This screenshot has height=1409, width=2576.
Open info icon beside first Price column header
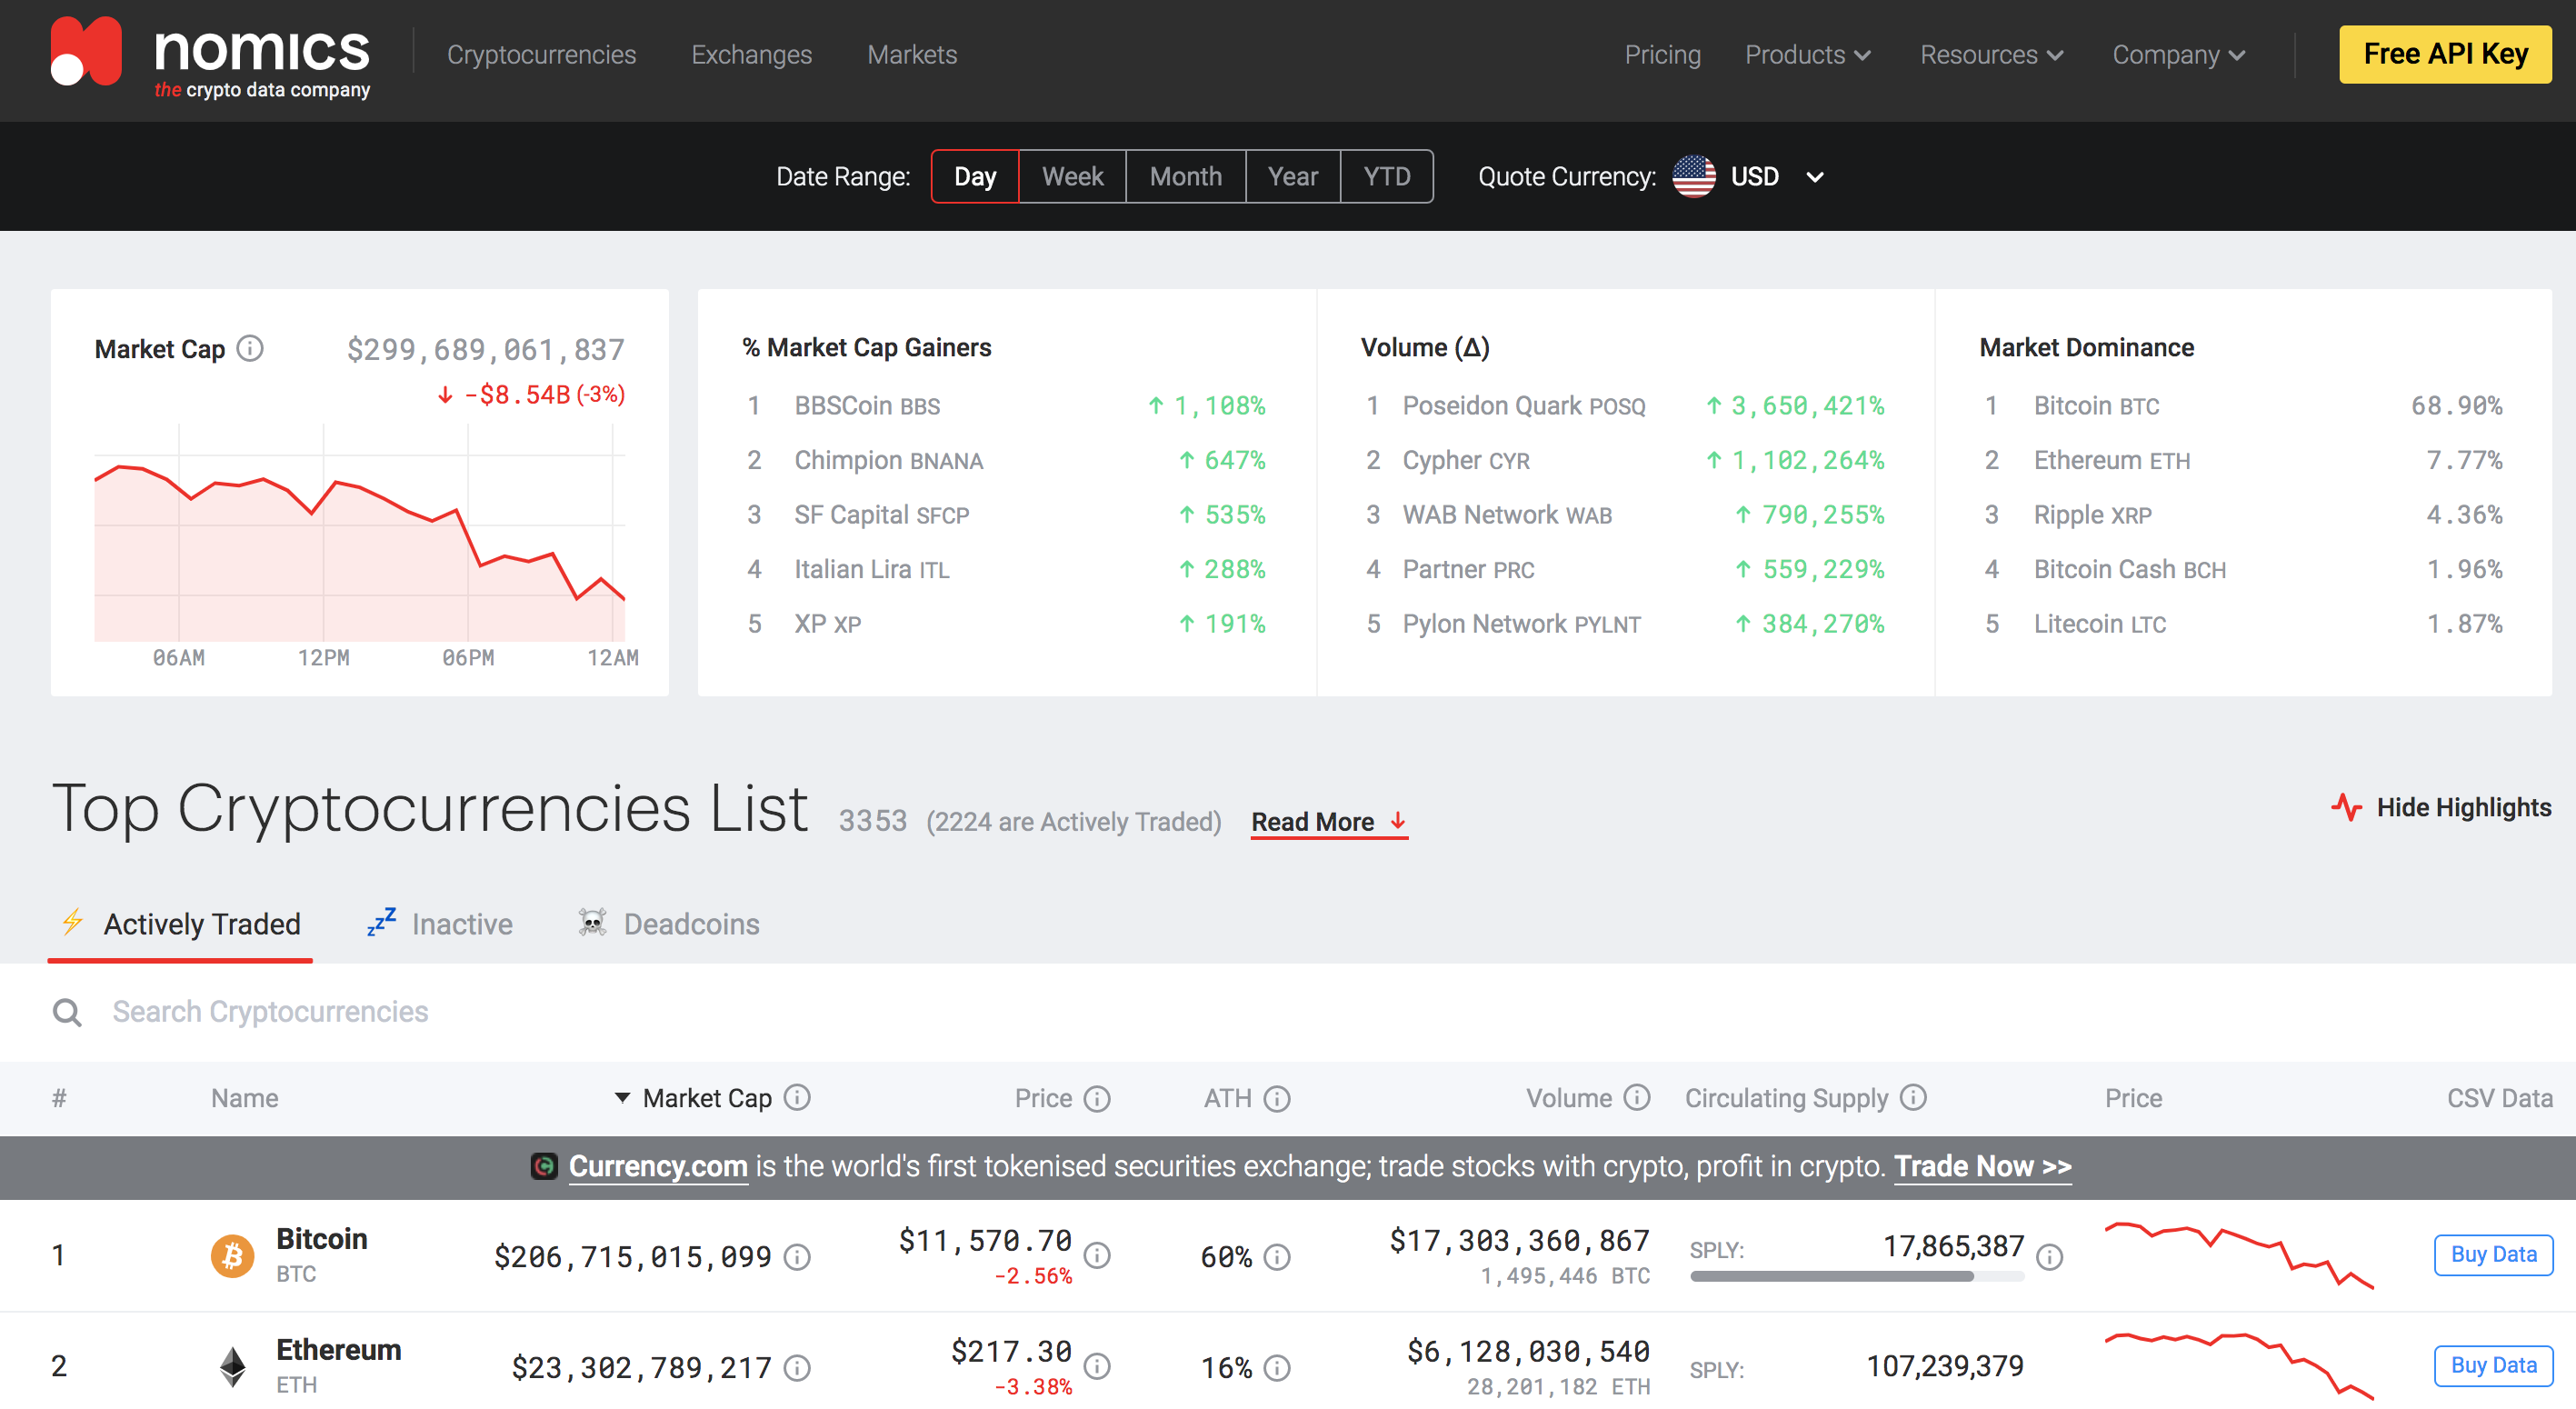tap(1098, 1098)
